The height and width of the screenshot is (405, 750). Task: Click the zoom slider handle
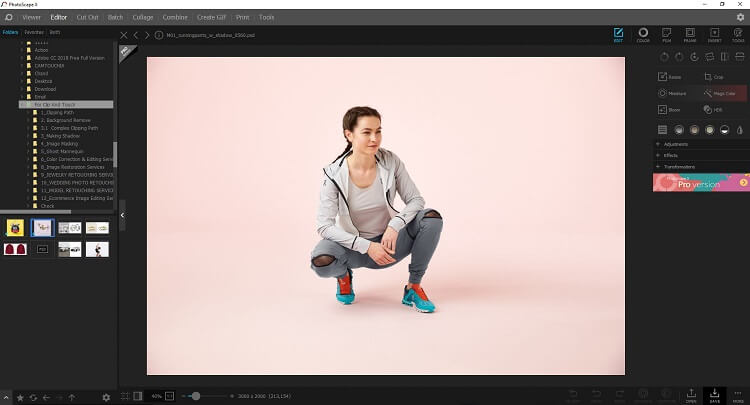click(x=195, y=396)
